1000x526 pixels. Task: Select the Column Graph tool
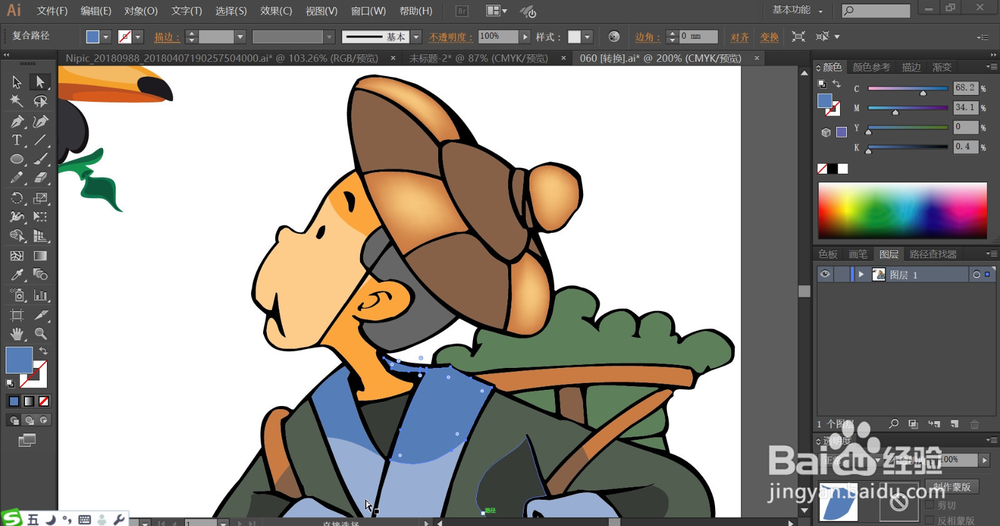tap(40, 295)
